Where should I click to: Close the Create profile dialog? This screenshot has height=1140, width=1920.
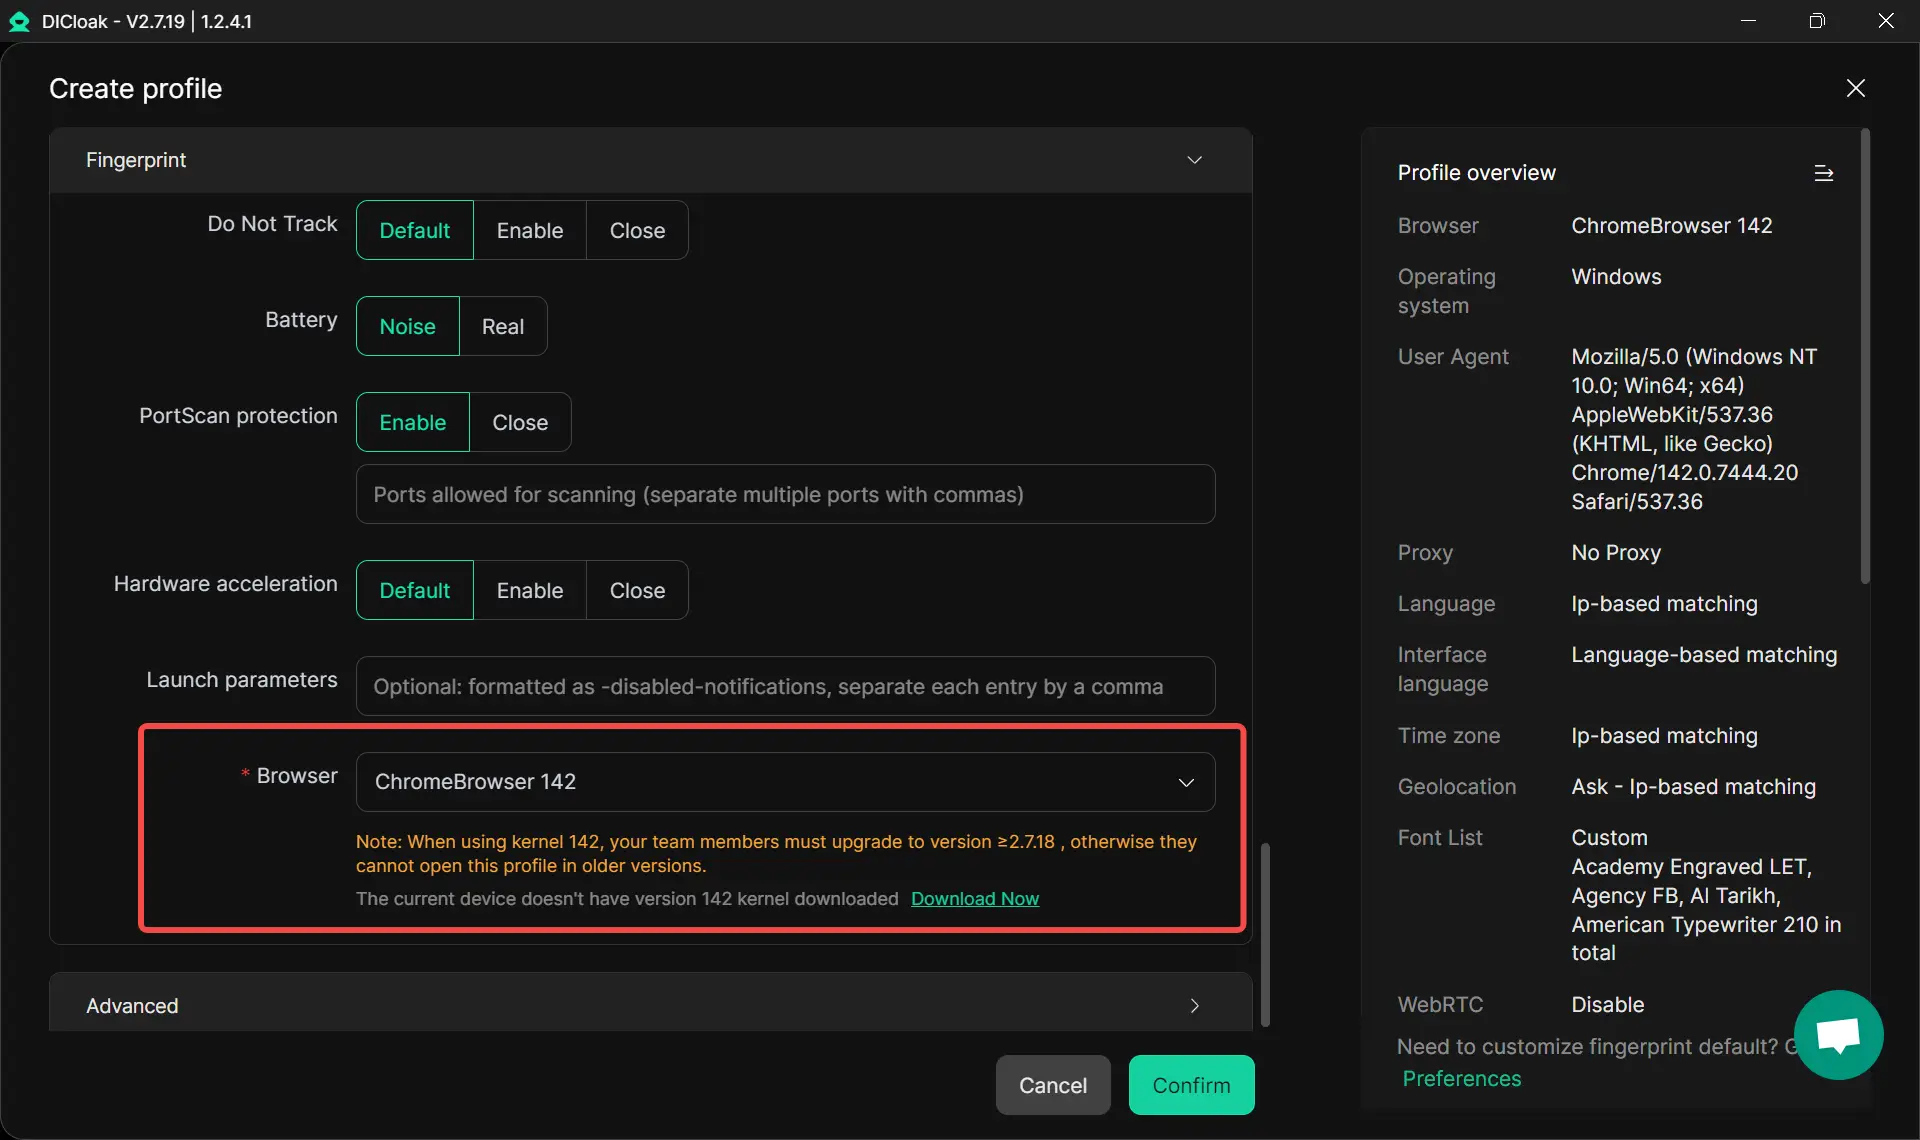tap(1855, 88)
